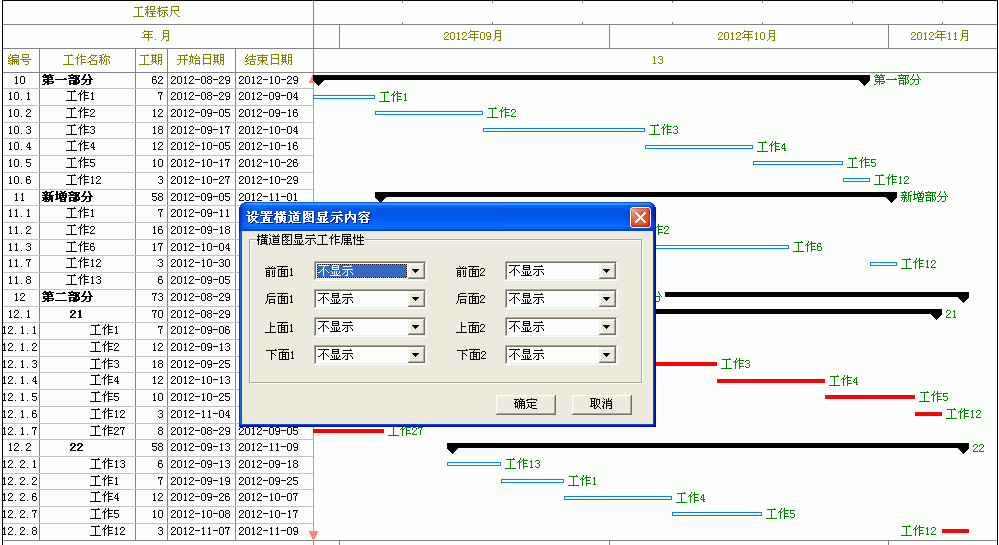Click the blue 工作1 bar of row 10.1
Viewport: 999px width, 545px height.
pyautogui.click(x=344, y=97)
